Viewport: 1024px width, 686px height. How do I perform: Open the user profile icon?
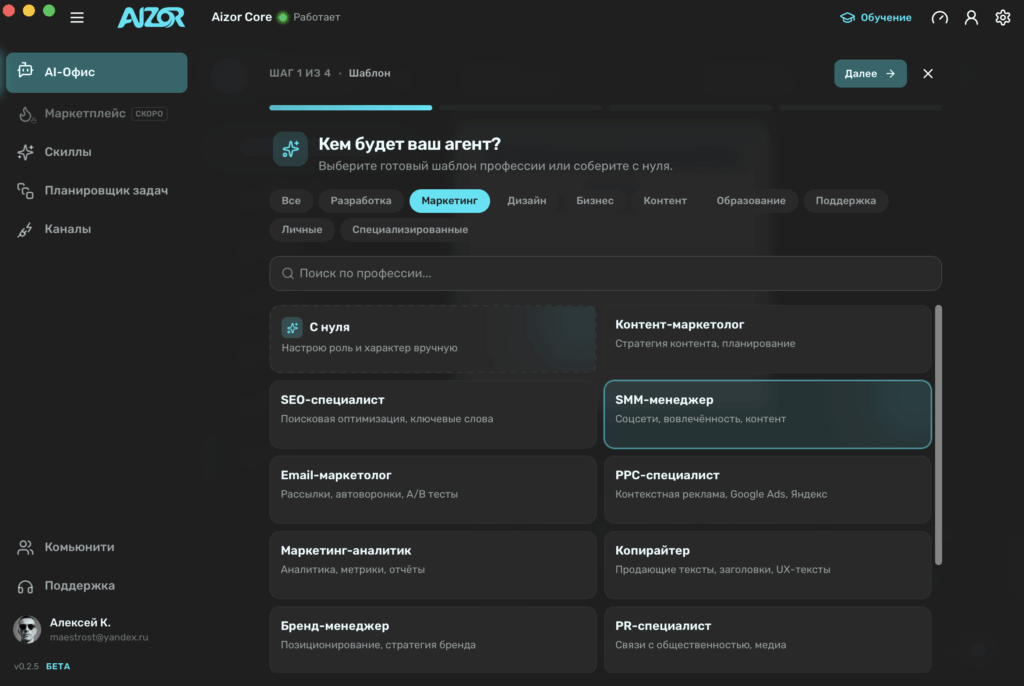tap(971, 18)
